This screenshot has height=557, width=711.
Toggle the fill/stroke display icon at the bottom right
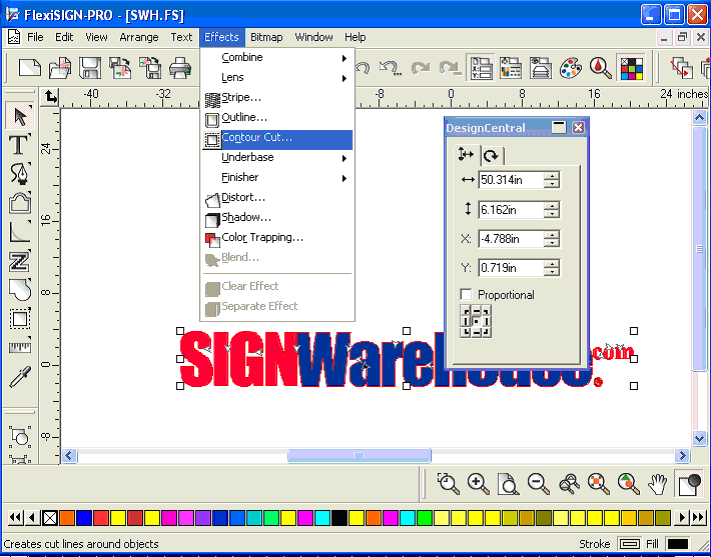coord(689,484)
